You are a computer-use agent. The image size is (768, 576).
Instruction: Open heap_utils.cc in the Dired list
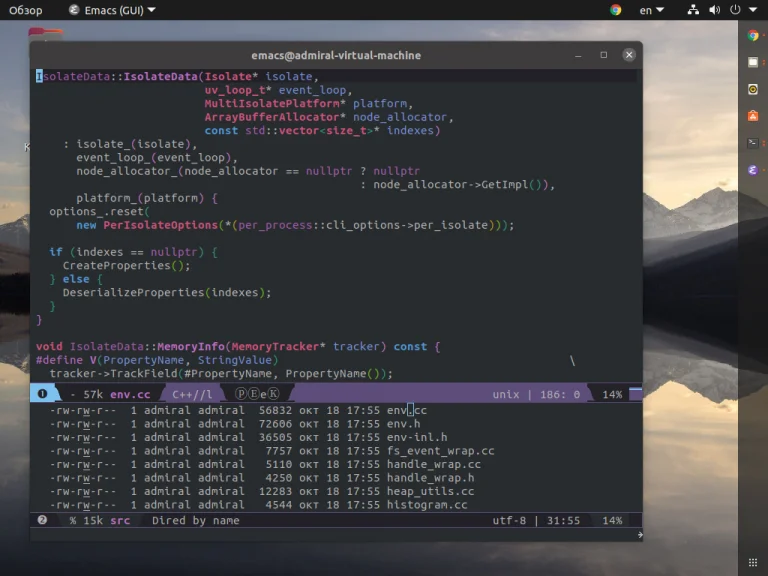coord(430,491)
